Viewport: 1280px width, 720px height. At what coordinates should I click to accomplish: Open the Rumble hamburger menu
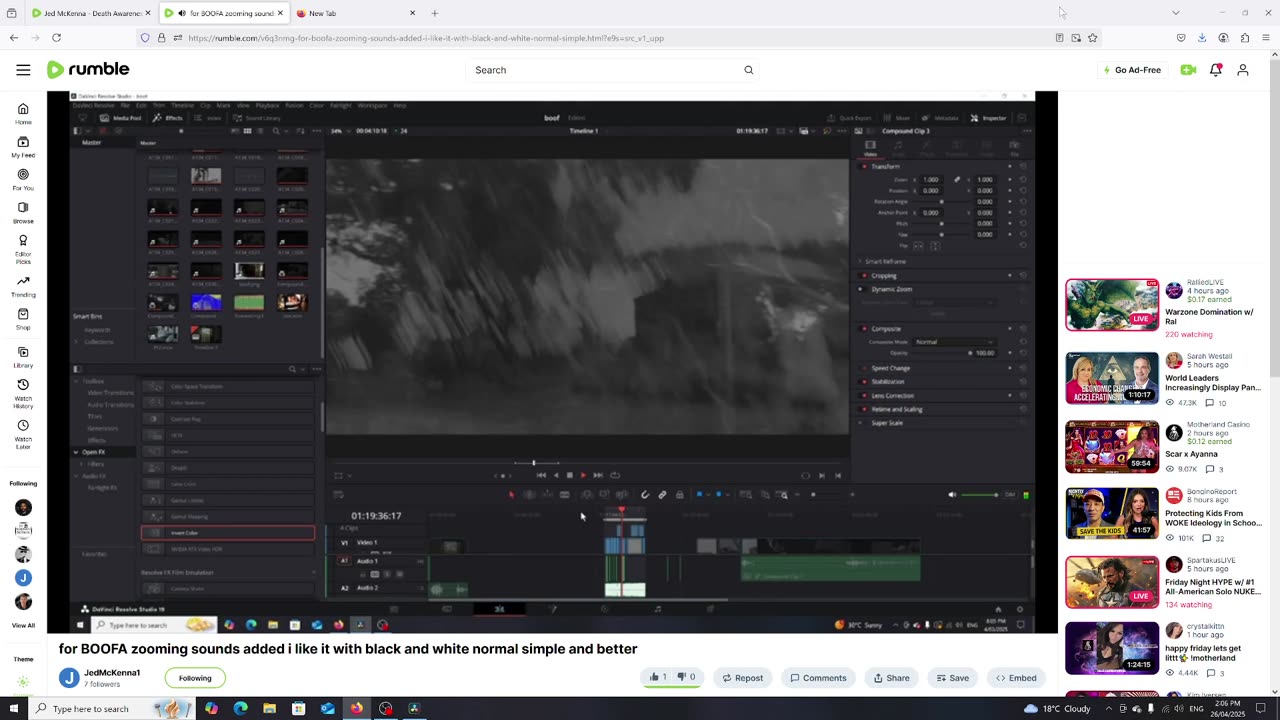click(23, 70)
